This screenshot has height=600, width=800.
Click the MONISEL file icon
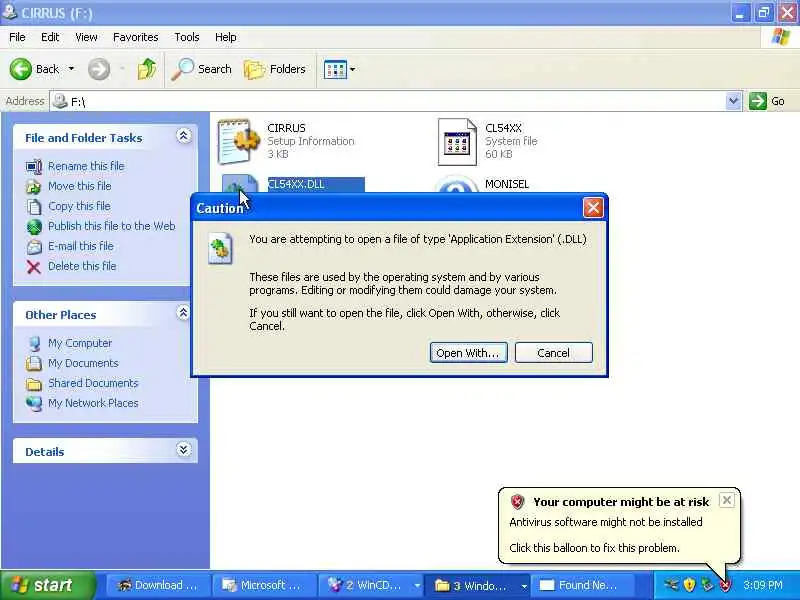point(456,184)
